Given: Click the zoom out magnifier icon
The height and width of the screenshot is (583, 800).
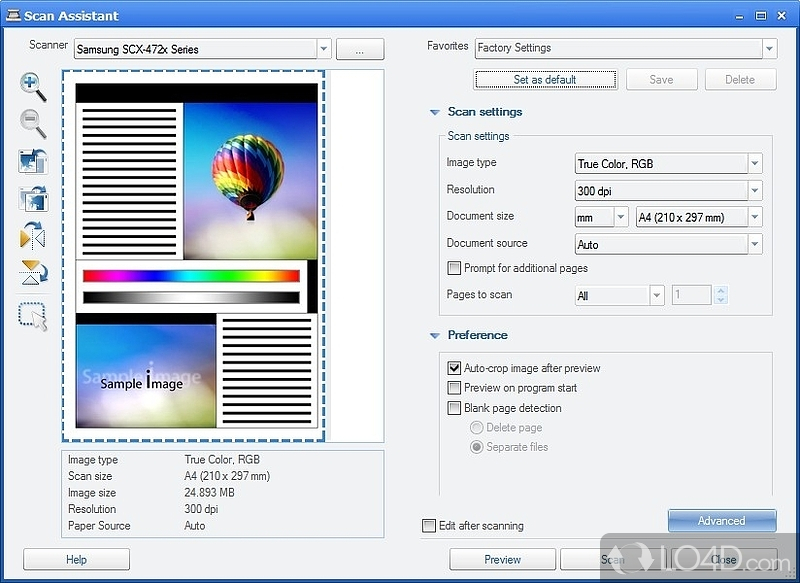Looking at the screenshot, I should coord(33,123).
